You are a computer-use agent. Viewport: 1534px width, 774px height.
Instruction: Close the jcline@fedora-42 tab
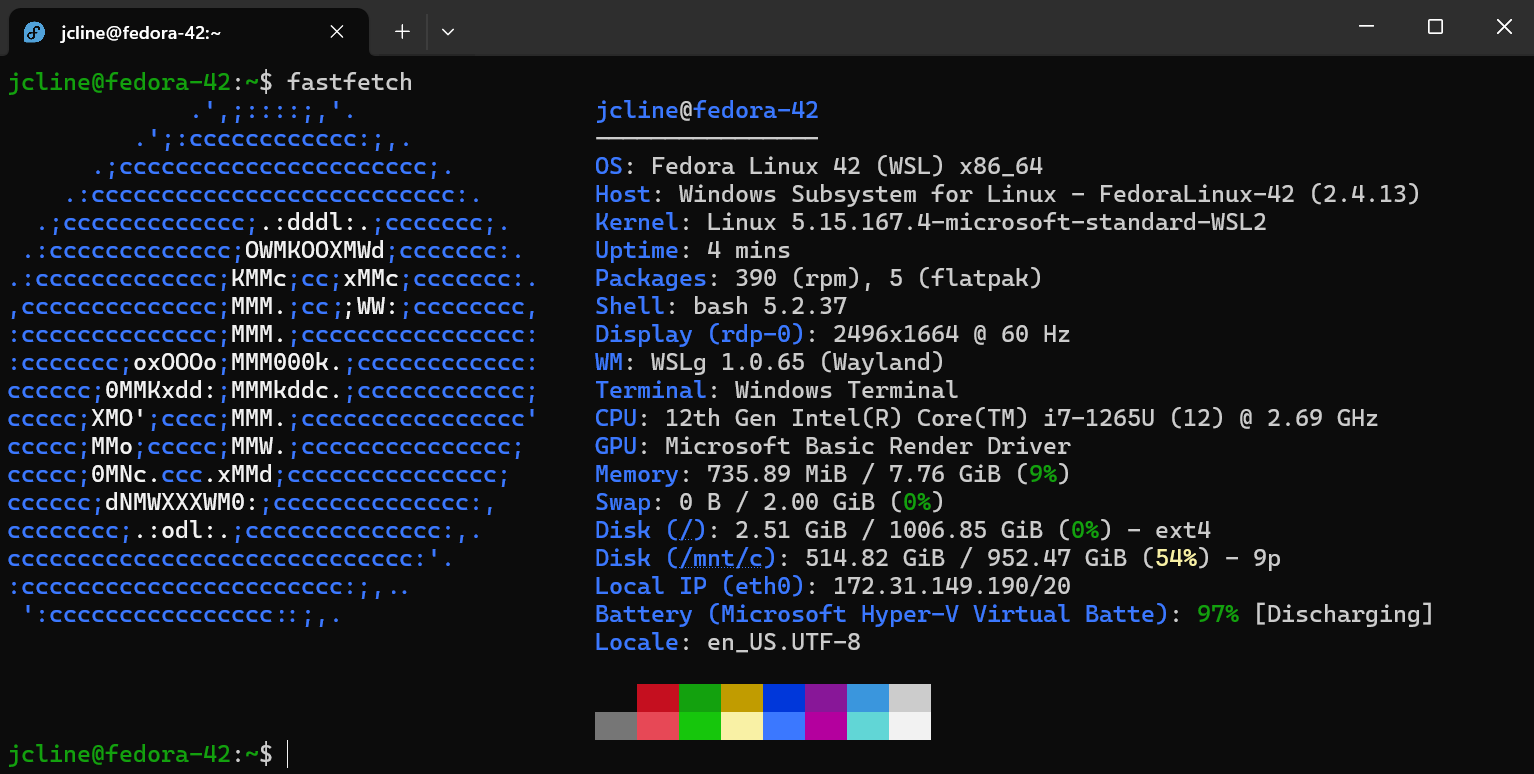point(337,31)
